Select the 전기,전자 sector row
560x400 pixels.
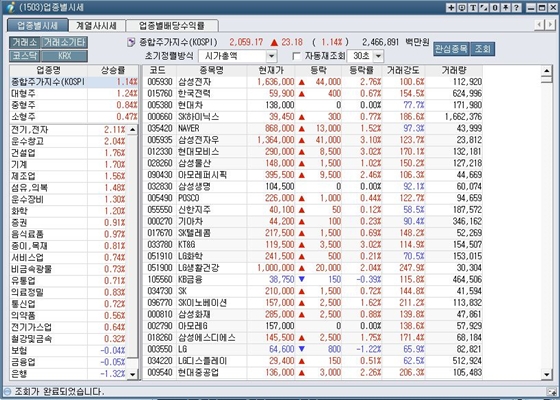[x=68, y=130]
